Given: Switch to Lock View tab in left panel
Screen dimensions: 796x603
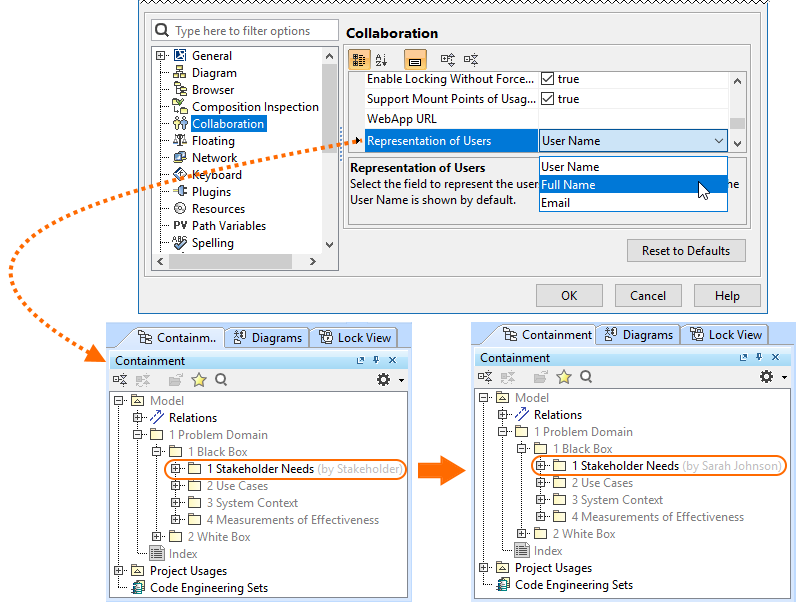Looking at the screenshot, I should [x=355, y=338].
